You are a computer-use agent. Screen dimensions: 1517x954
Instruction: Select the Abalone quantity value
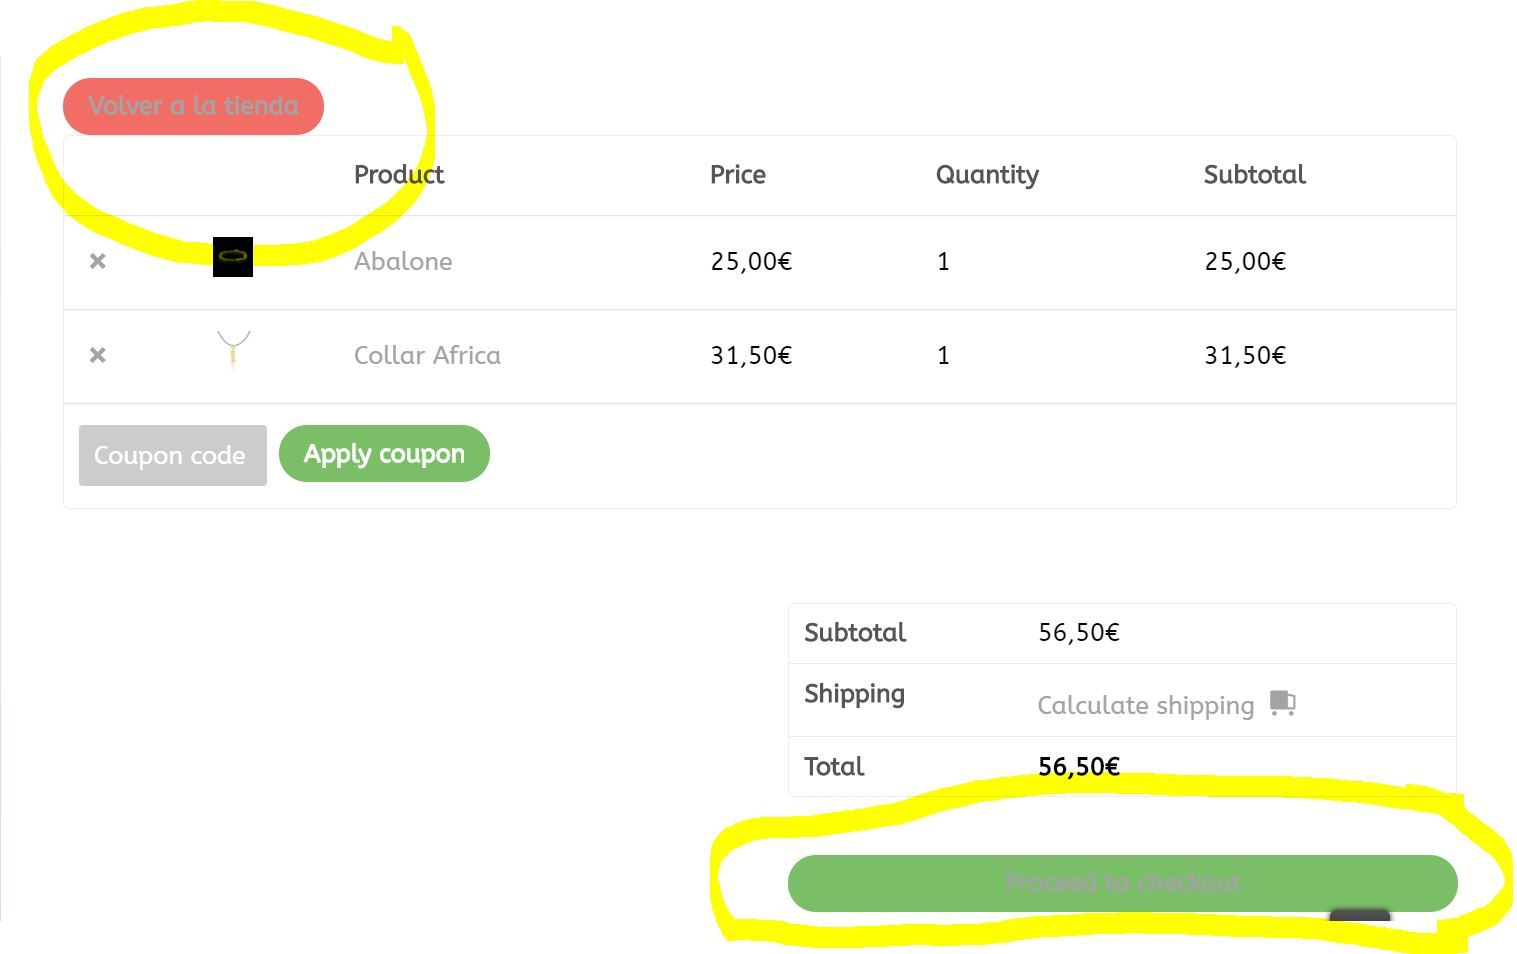coord(943,261)
